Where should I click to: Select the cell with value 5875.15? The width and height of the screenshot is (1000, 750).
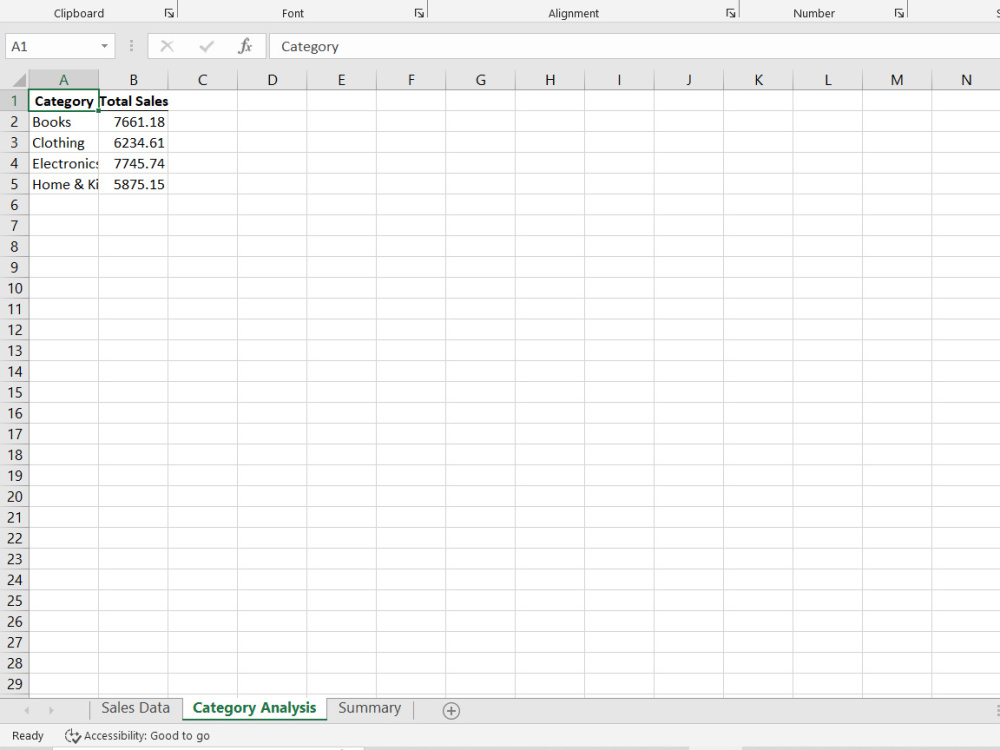133,184
